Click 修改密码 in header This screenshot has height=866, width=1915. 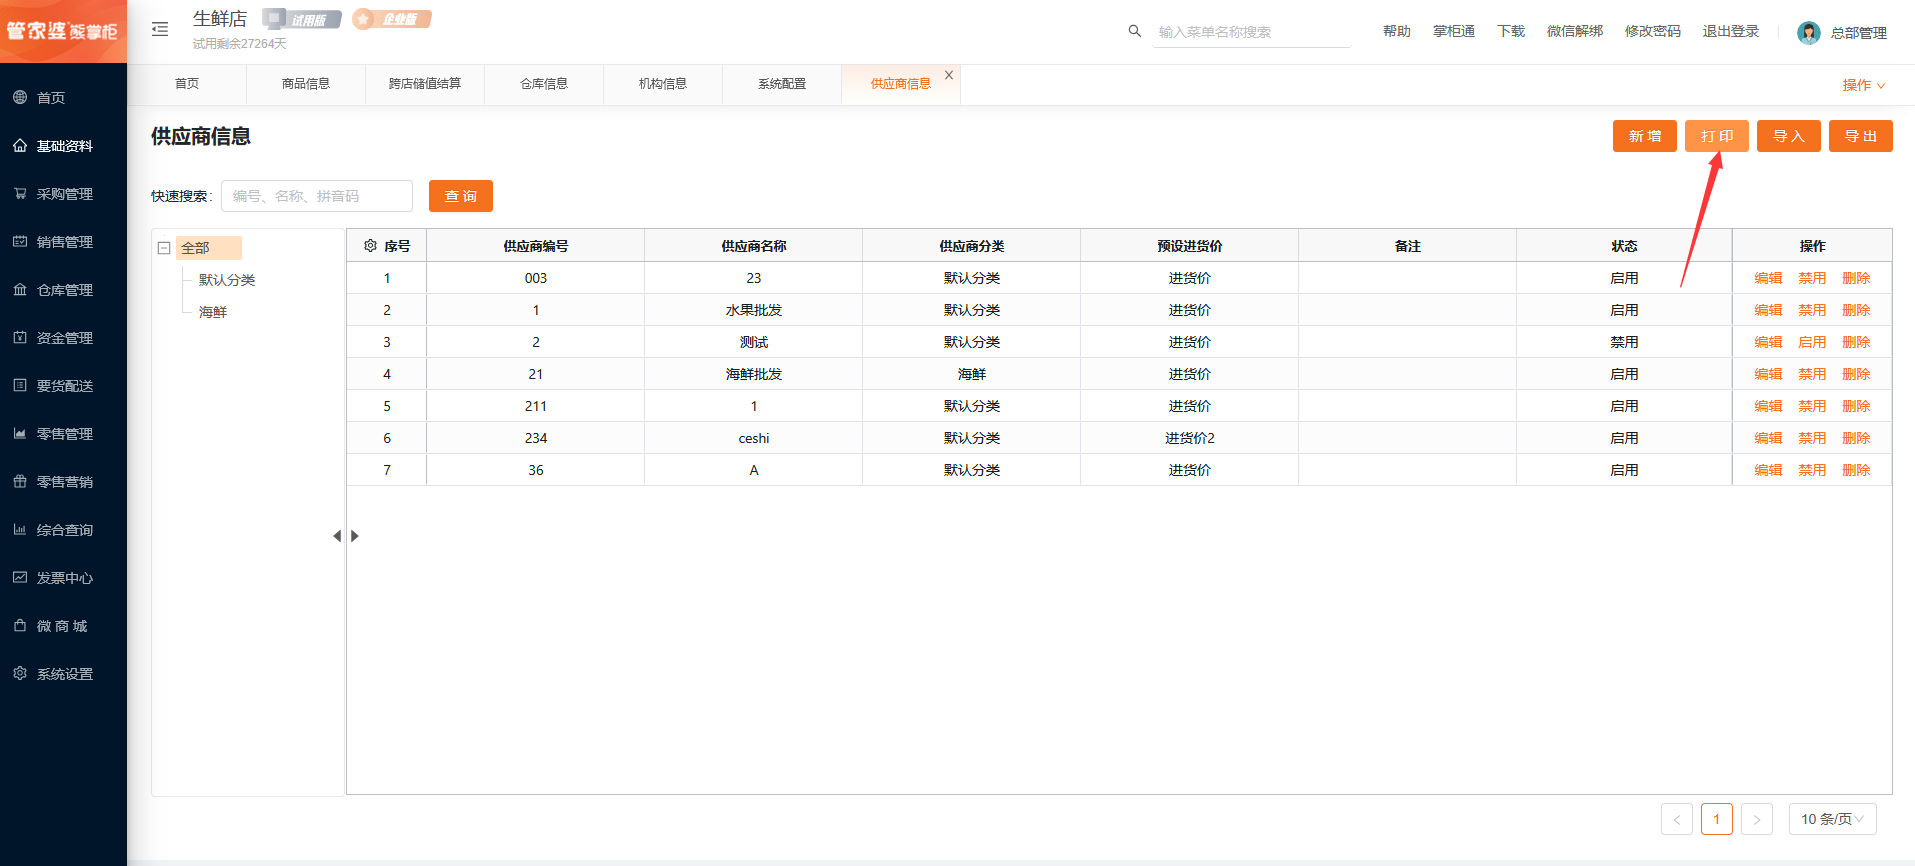(x=1653, y=31)
